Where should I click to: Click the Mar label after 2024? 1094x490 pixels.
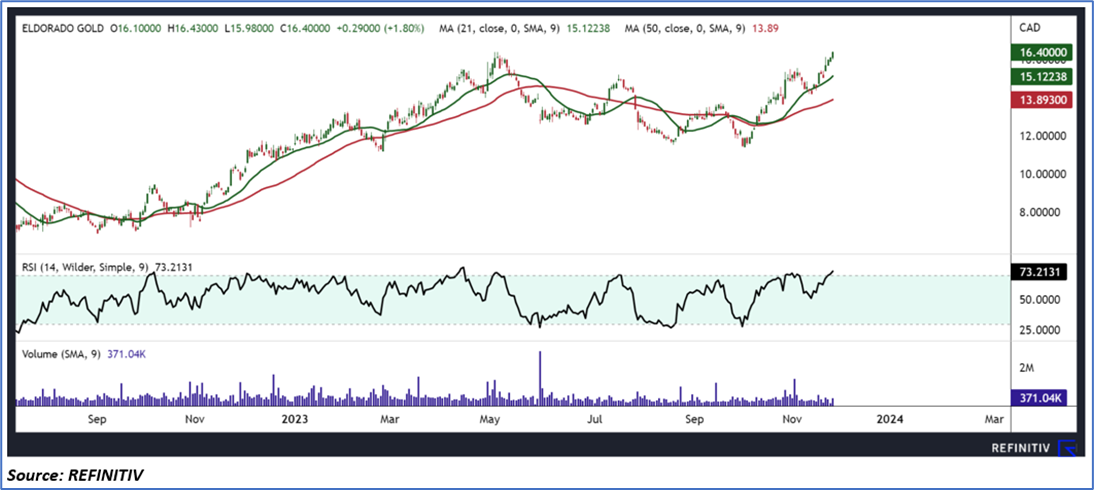[994, 419]
